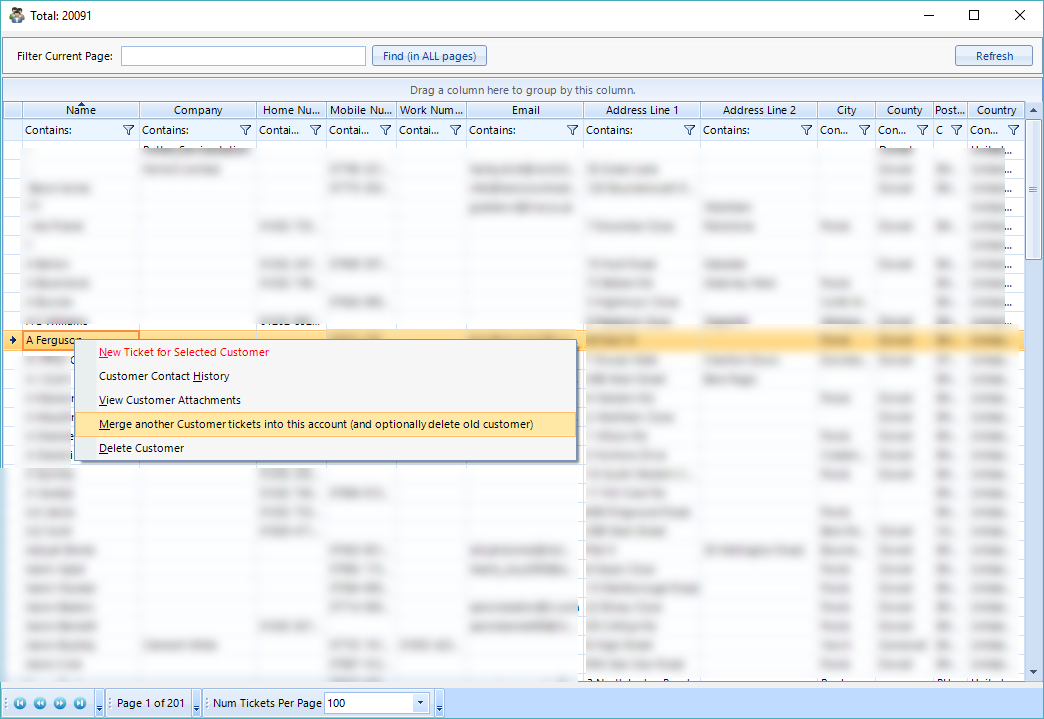Screen dimensions: 1044x719
Task: Go to next page navigation icon
Action: 60,703
